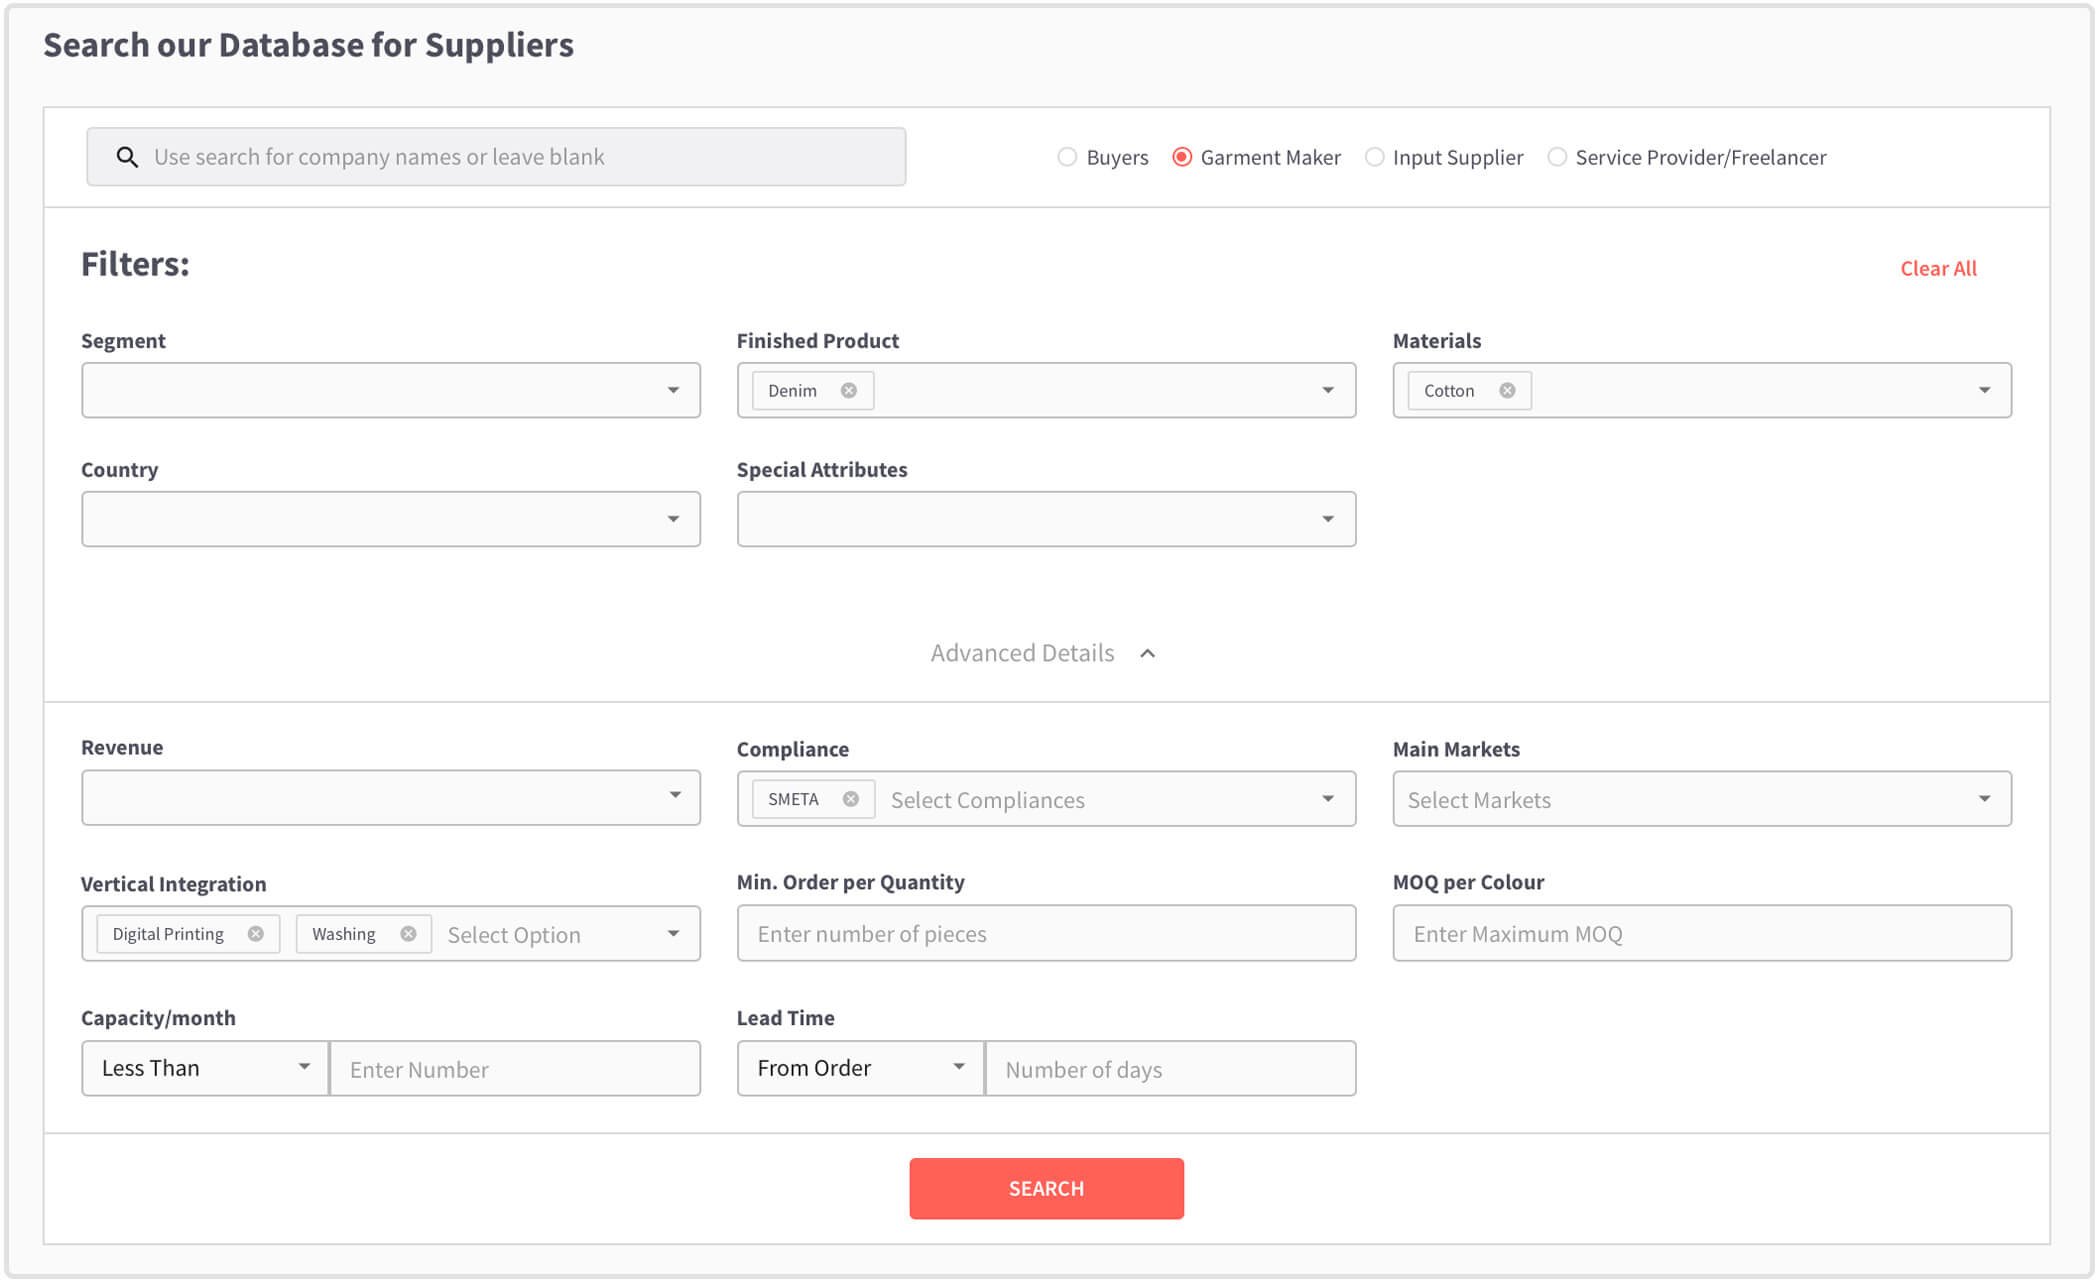This screenshot has width=2100, height=1284.
Task: Expand the Special Attributes dropdown
Action: pos(1046,519)
